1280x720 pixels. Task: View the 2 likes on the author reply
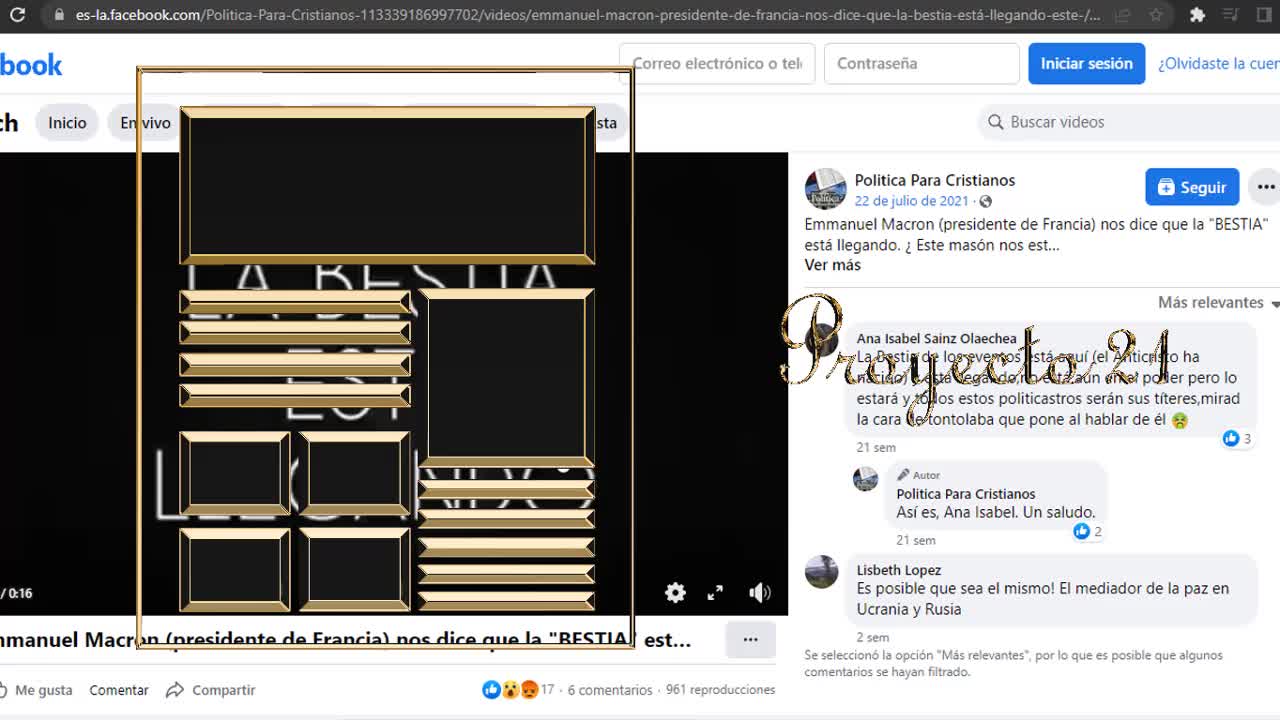point(1087,531)
